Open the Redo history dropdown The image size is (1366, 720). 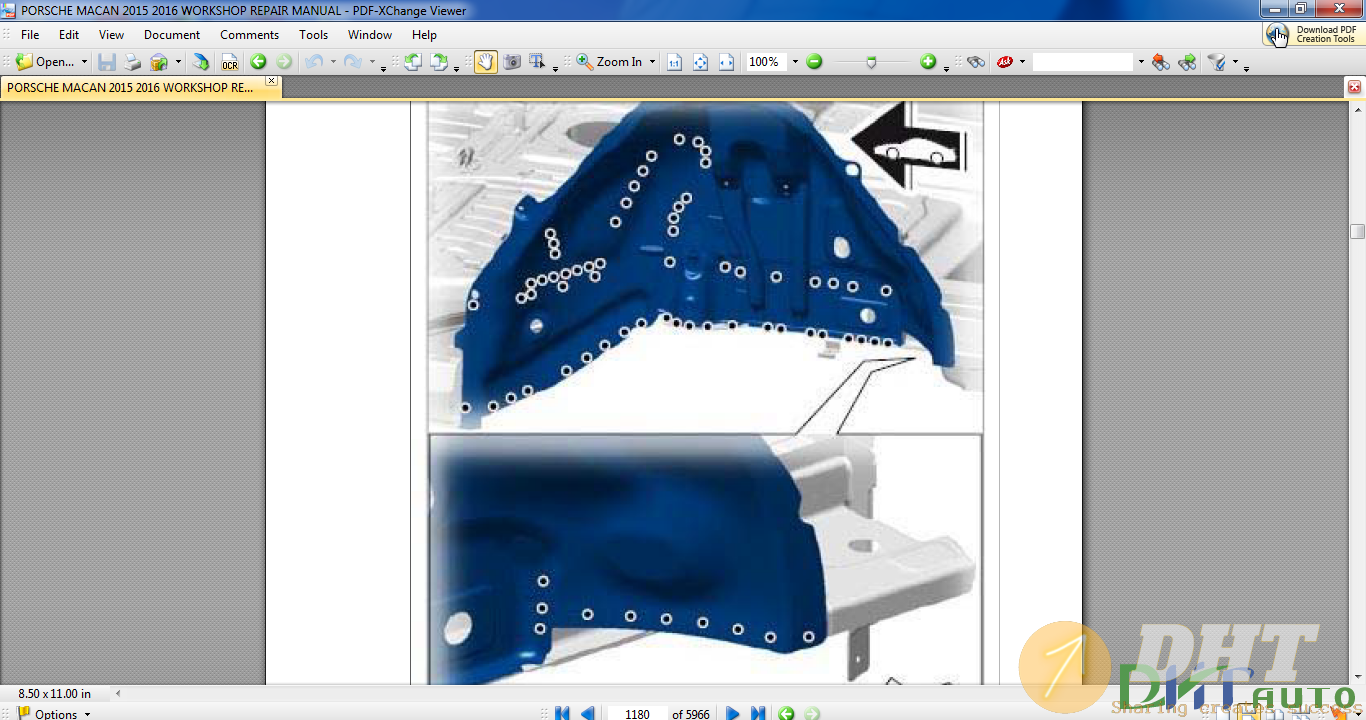[371, 62]
